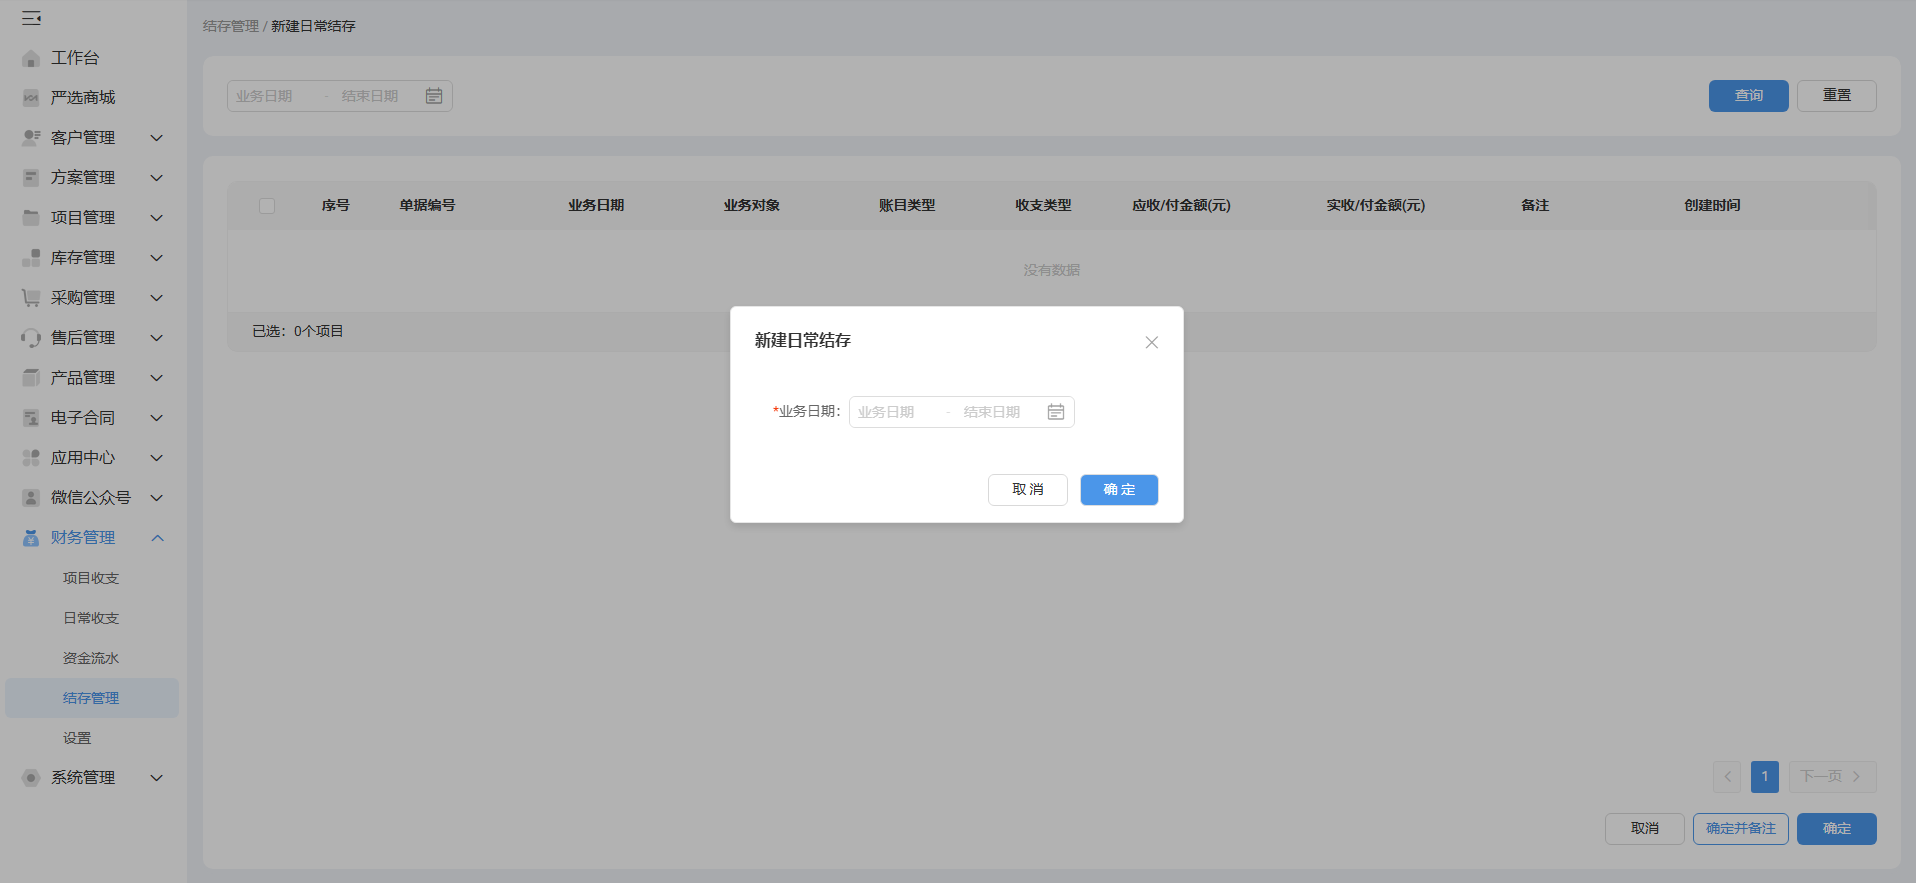The image size is (1916, 883).
Task: Click the 账目类型 column header
Action: point(907,205)
